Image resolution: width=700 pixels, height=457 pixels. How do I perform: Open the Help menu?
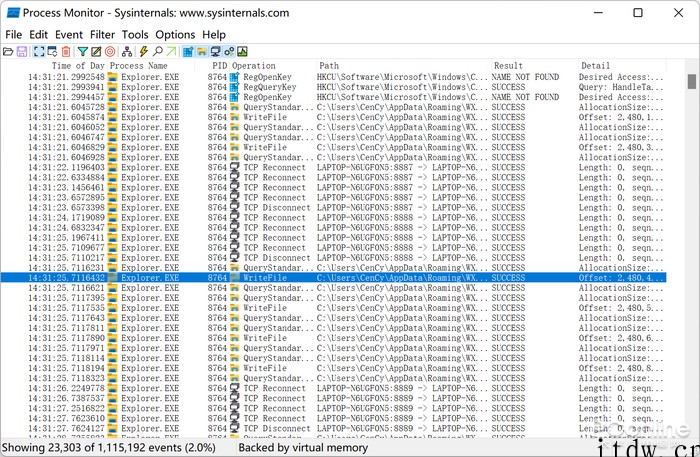point(214,35)
